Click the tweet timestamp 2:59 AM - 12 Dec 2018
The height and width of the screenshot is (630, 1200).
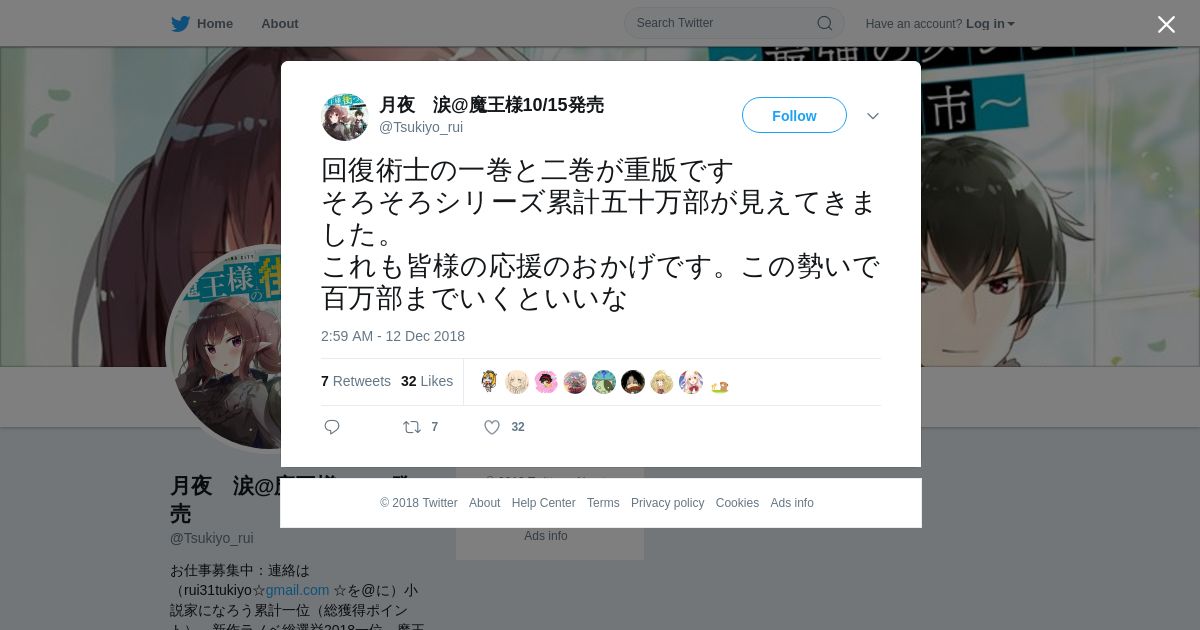[x=393, y=336]
